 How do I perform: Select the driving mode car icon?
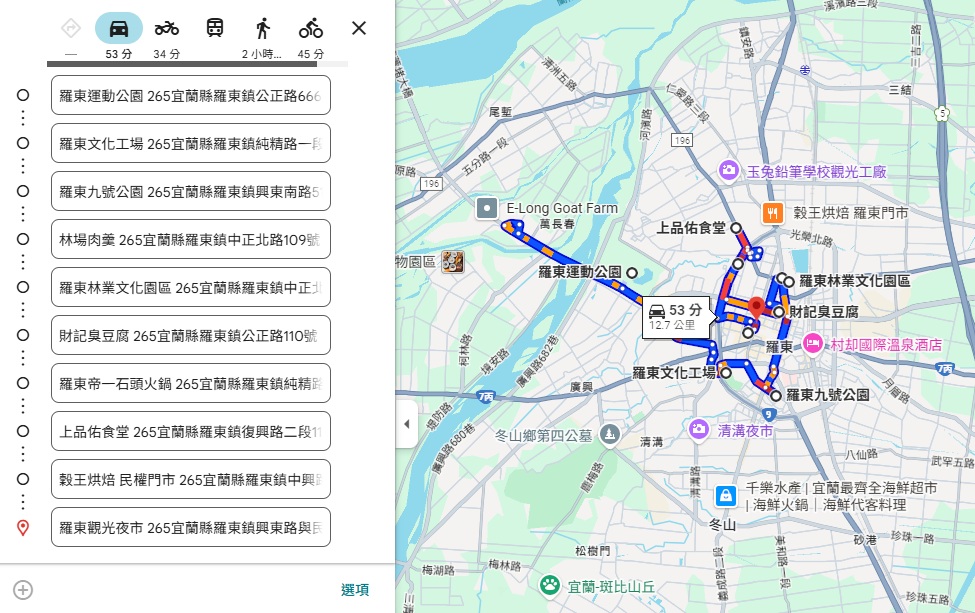tap(118, 28)
